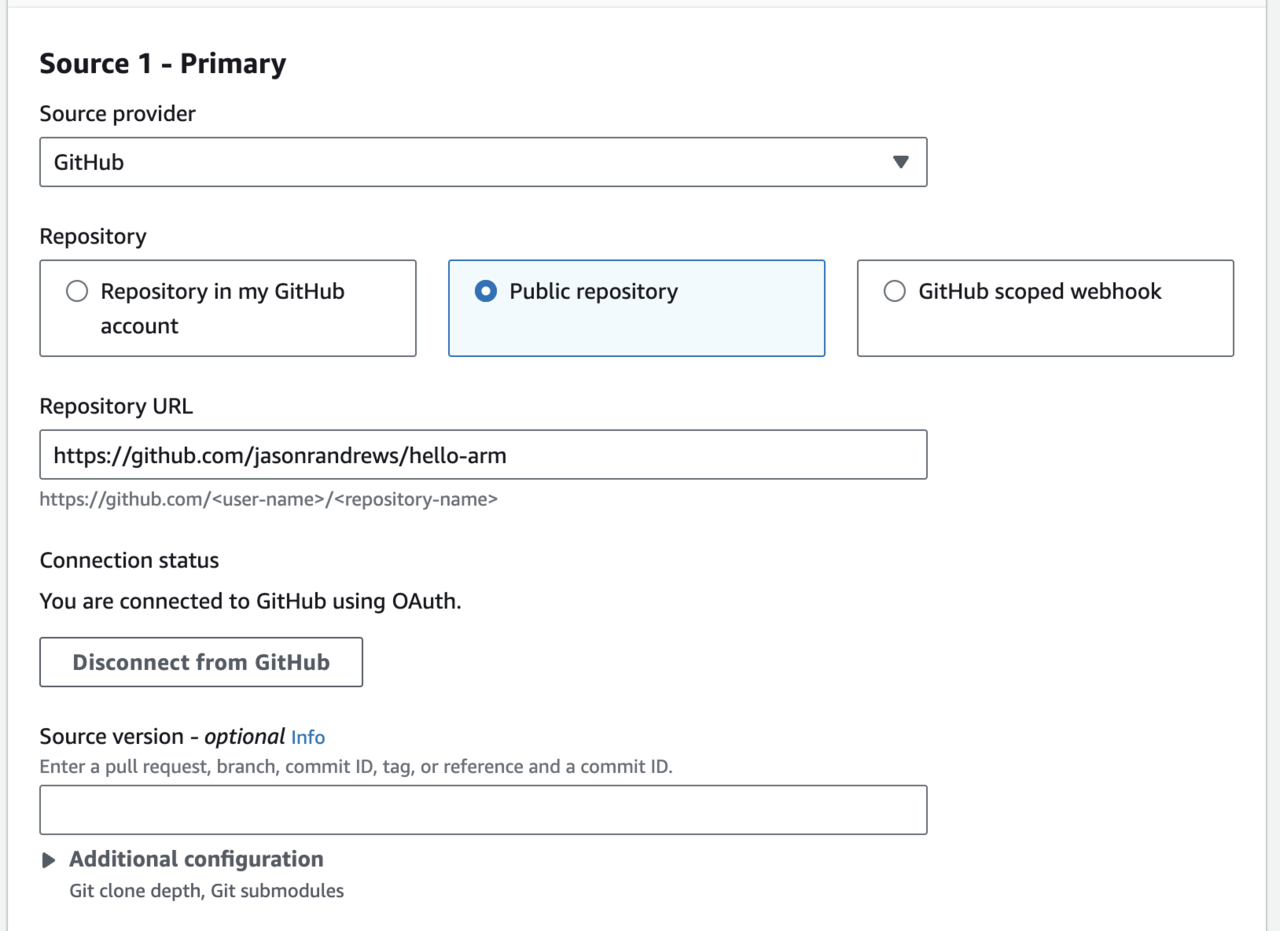Viewport: 1280px width, 931px height.
Task: Select the Repository in my GitHub account radio
Action: click(77, 292)
